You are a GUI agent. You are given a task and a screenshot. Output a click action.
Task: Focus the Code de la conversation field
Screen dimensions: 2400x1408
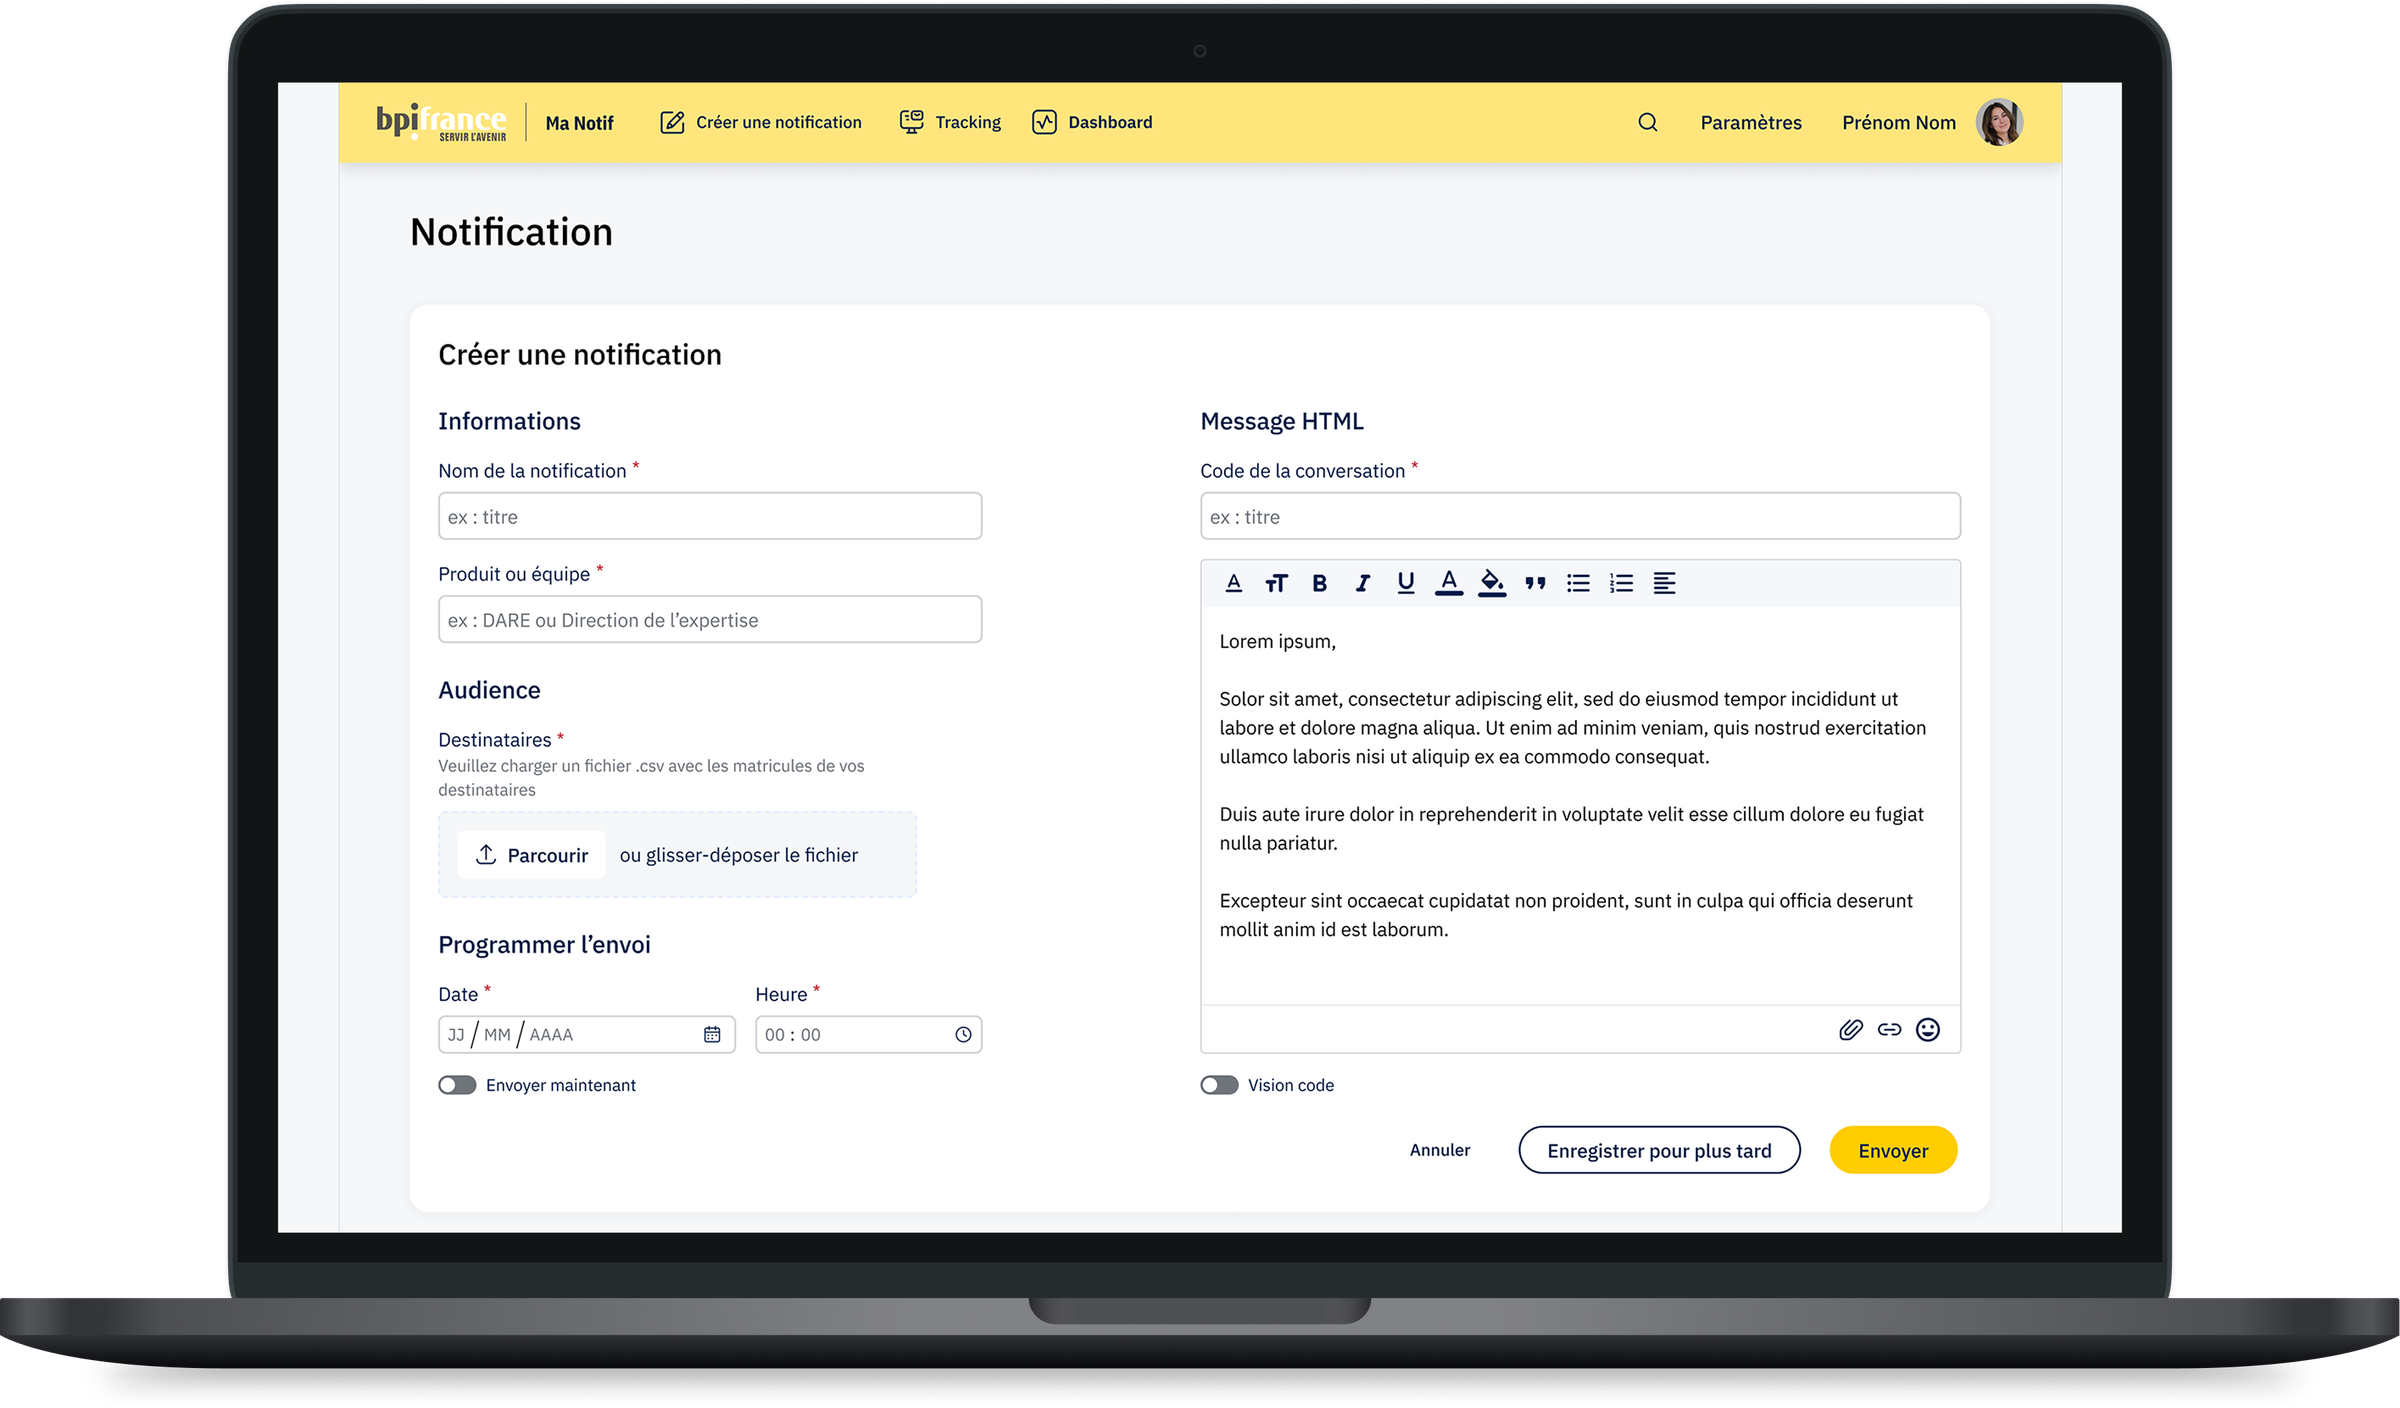(x=1580, y=516)
